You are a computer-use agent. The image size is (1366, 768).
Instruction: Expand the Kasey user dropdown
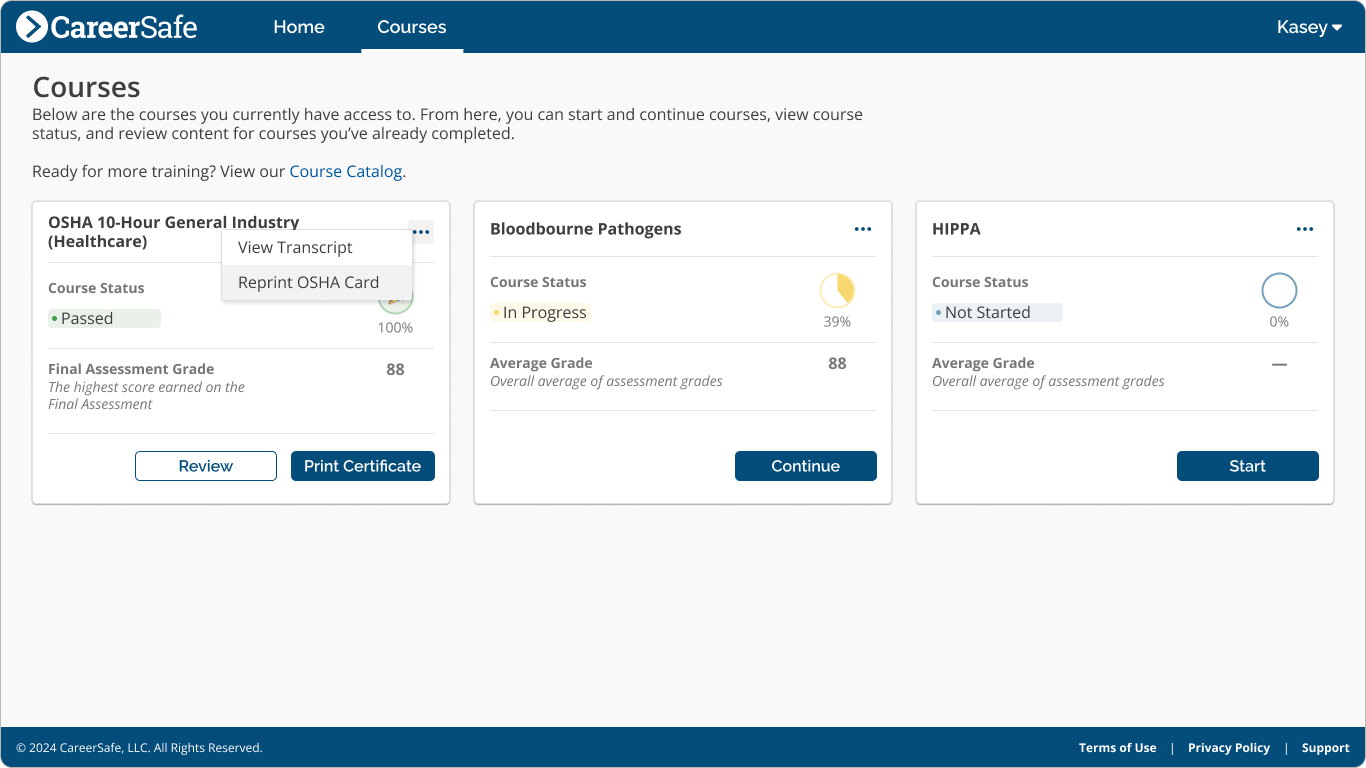point(1309,27)
